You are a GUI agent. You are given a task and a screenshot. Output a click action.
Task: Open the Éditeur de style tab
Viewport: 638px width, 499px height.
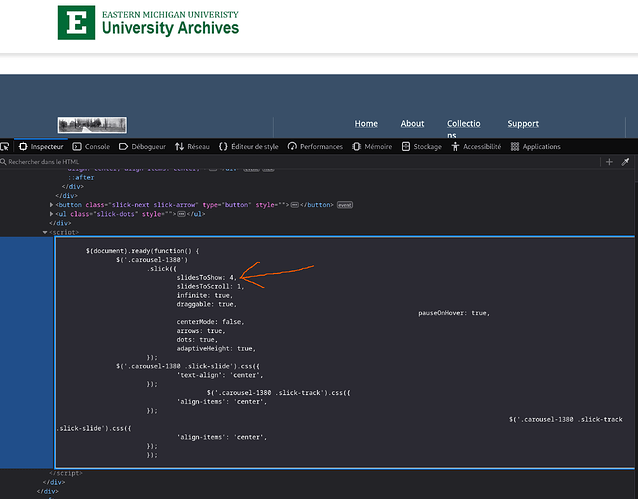click(249, 147)
